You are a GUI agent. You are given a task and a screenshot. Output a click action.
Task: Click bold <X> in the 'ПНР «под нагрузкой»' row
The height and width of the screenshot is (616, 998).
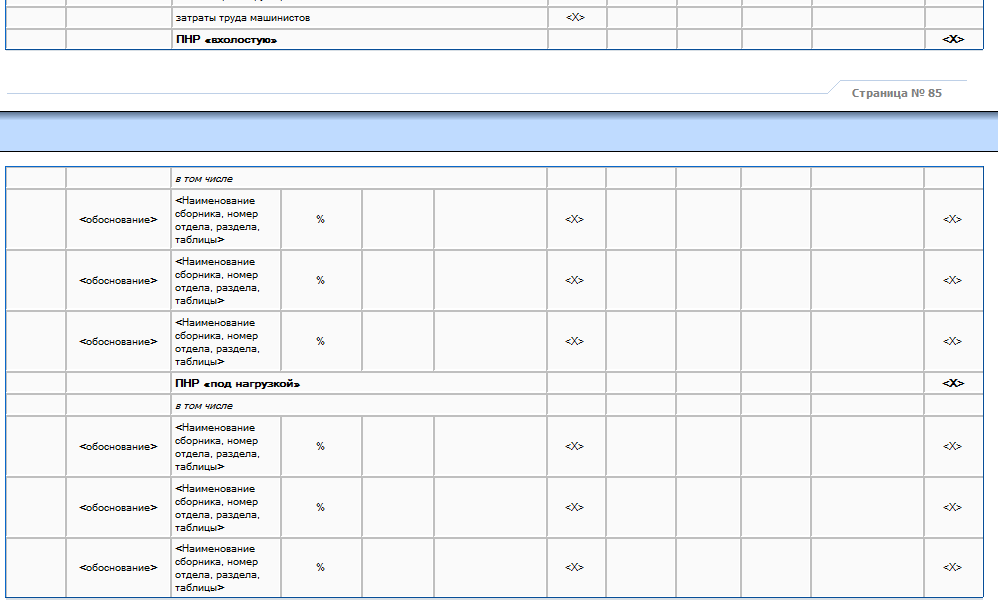pyautogui.click(x=953, y=383)
